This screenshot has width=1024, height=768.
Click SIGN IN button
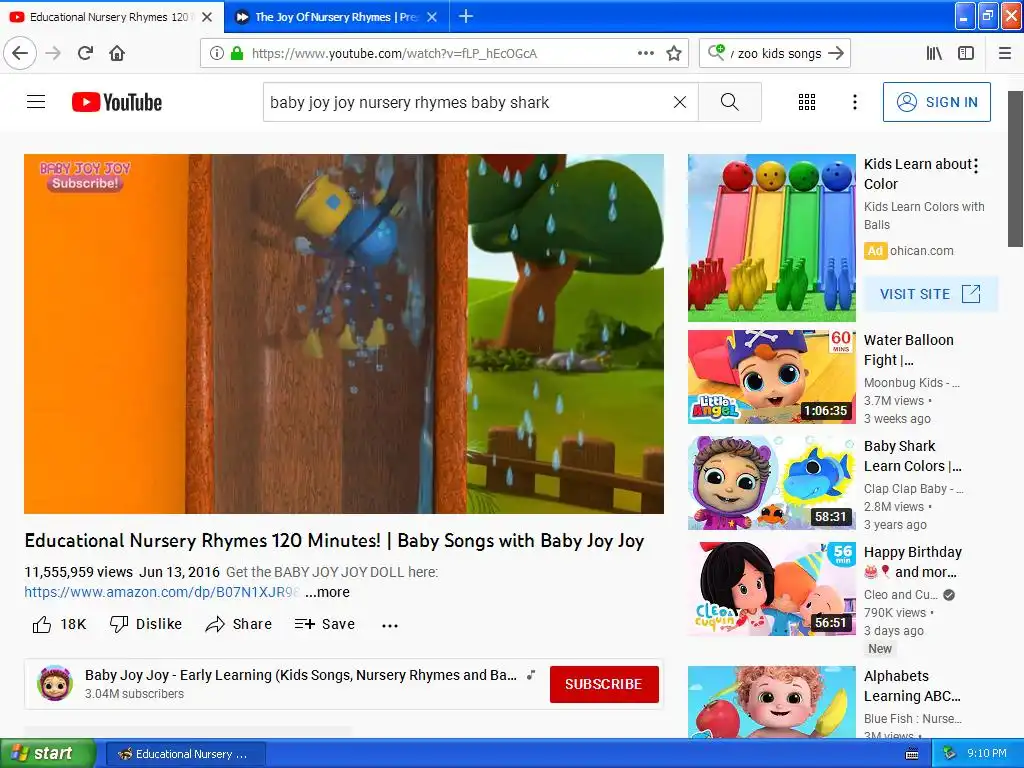(x=936, y=102)
